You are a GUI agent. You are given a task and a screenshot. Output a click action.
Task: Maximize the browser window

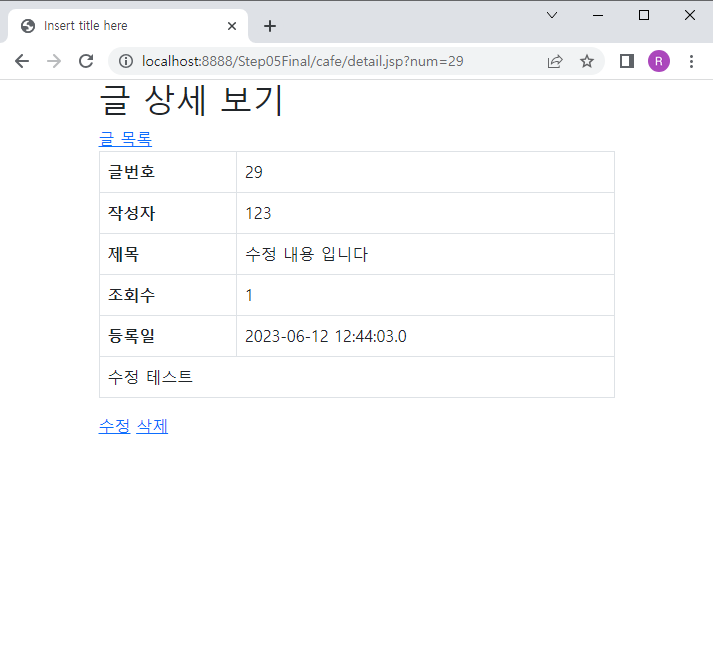coord(644,15)
